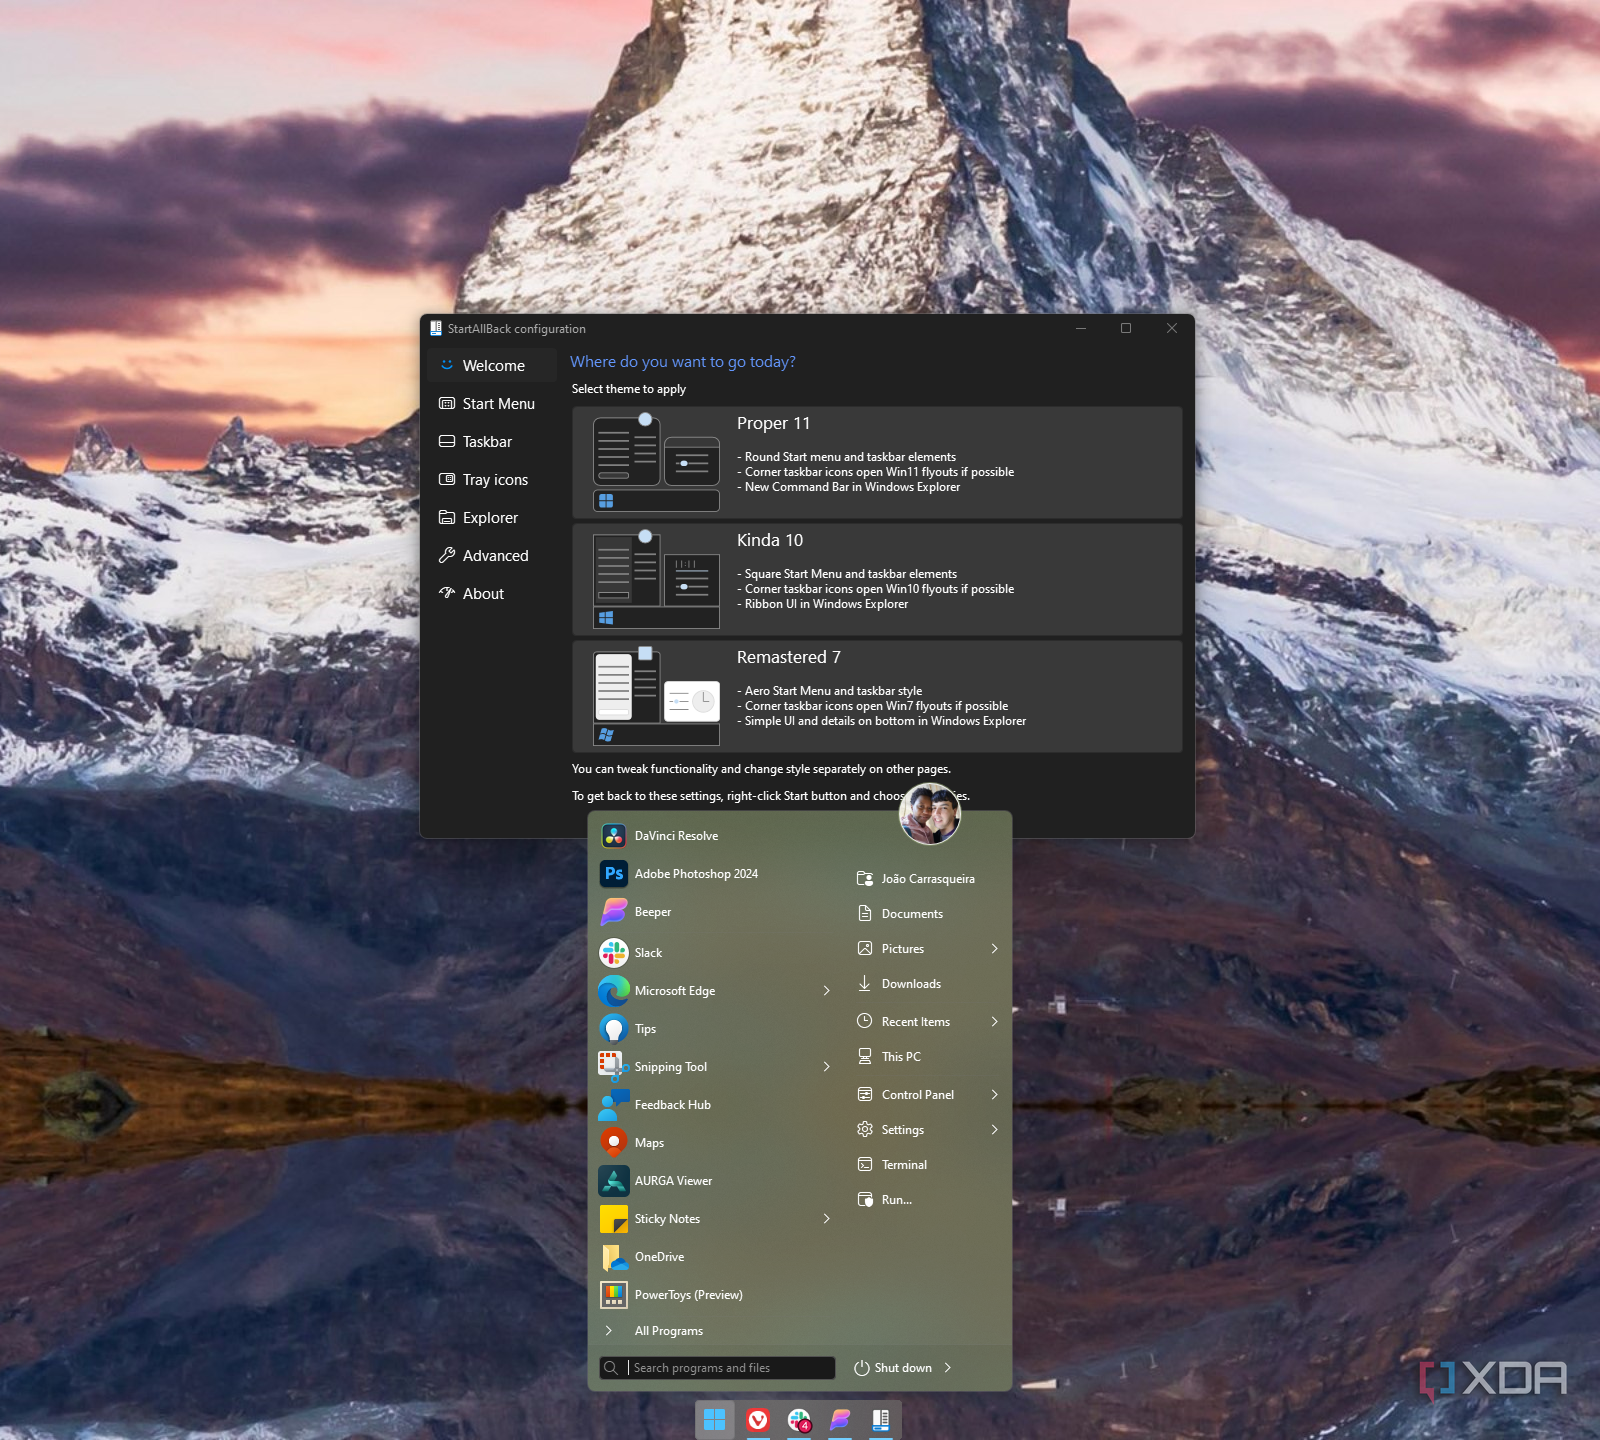Launch Slack from the Start menu
1600x1440 pixels.
[x=648, y=953]
